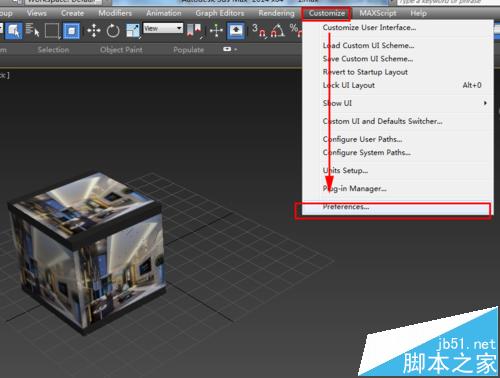Select Revert to Startup Layout
Viewport: 500px width, 378px height.
(398, 72)
